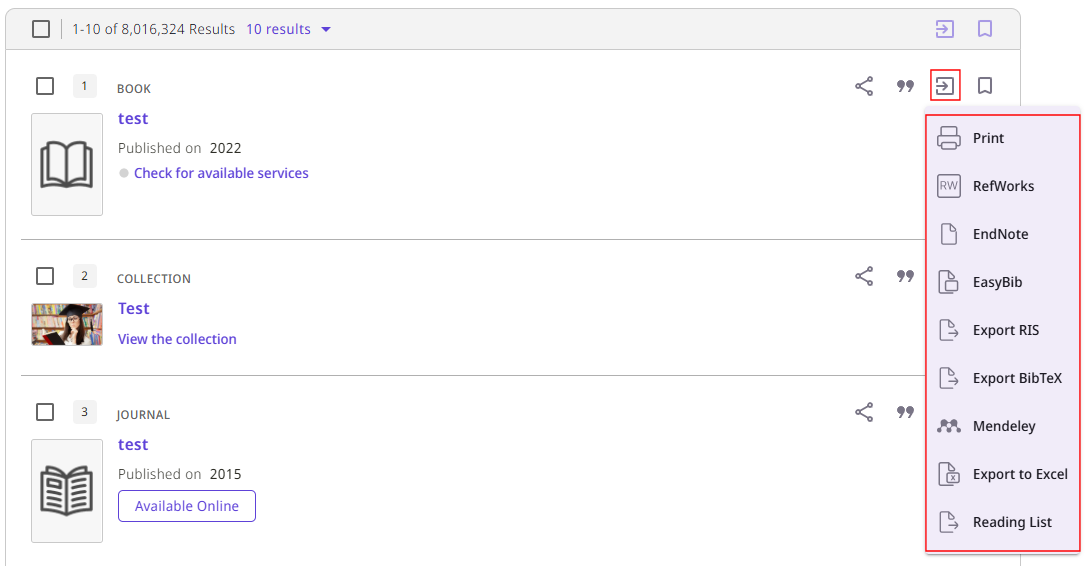Click the Published on 2015 text

pyautogui.click(x=179, y=474)
